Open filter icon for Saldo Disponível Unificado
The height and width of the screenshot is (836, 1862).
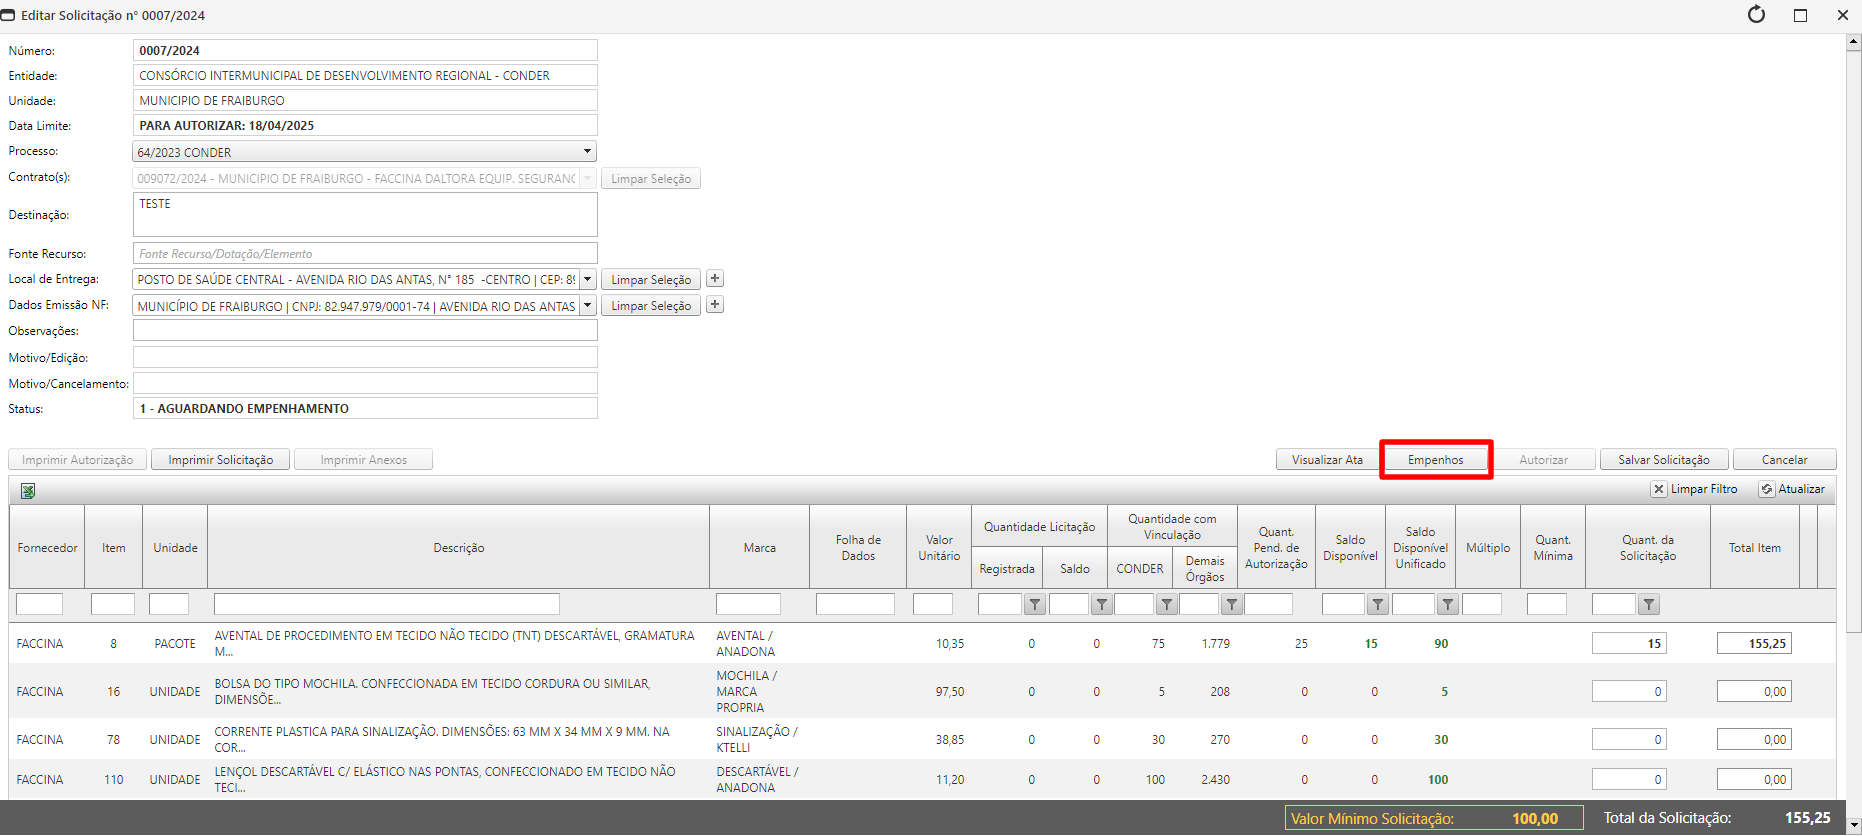point(1447,604)
